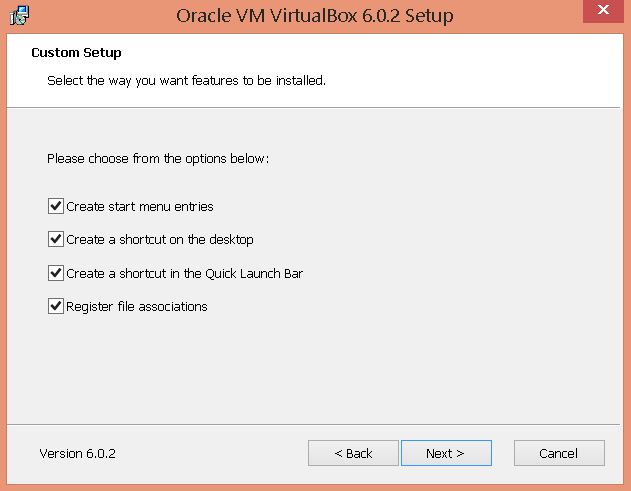Proceed by pressing the Next button
The image size is (631, 491).
445,453
